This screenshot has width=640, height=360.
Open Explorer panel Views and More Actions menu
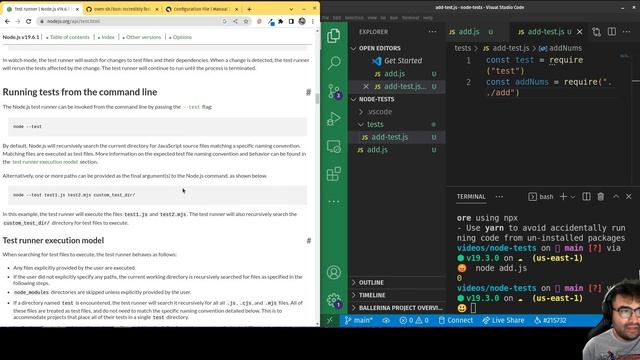[432, 31]
